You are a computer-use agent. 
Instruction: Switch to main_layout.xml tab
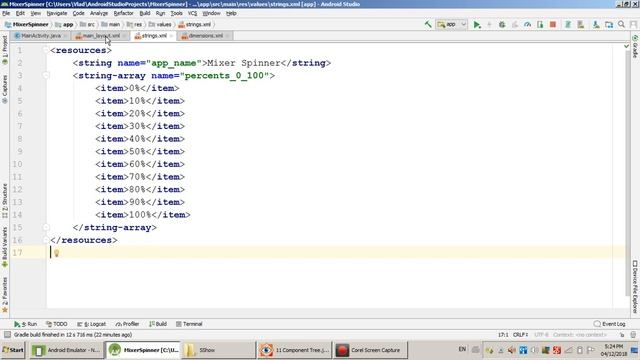pyautogui.click(x=101, y=36)
